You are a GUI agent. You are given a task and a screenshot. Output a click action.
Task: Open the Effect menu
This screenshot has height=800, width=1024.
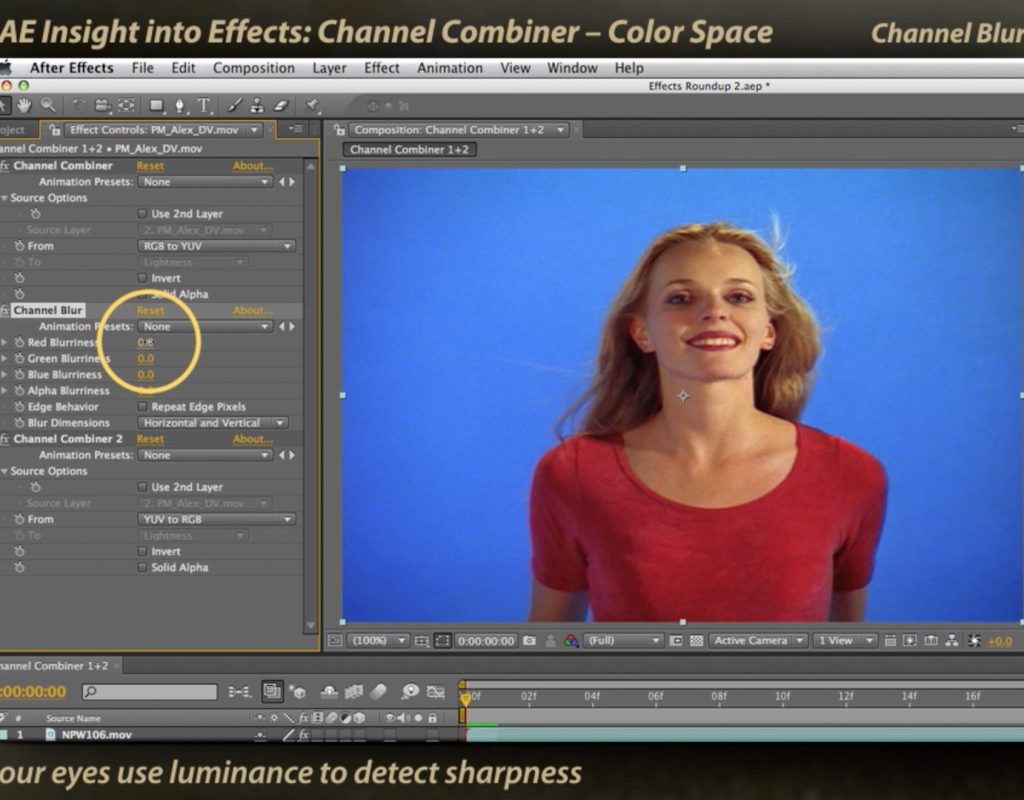(x=381, y=68)
